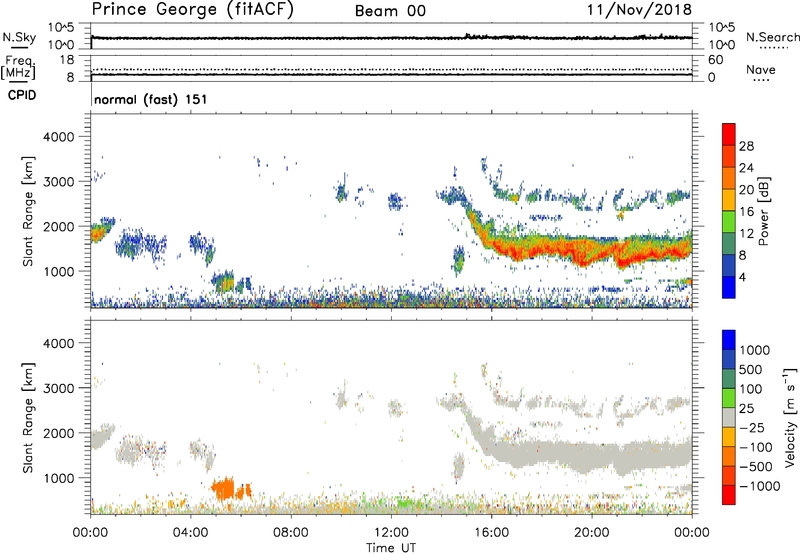The width and height of the screenshot is (800, 554).
Task: Click the '4' tick on the Power colorbar
Action: [742, 277]
